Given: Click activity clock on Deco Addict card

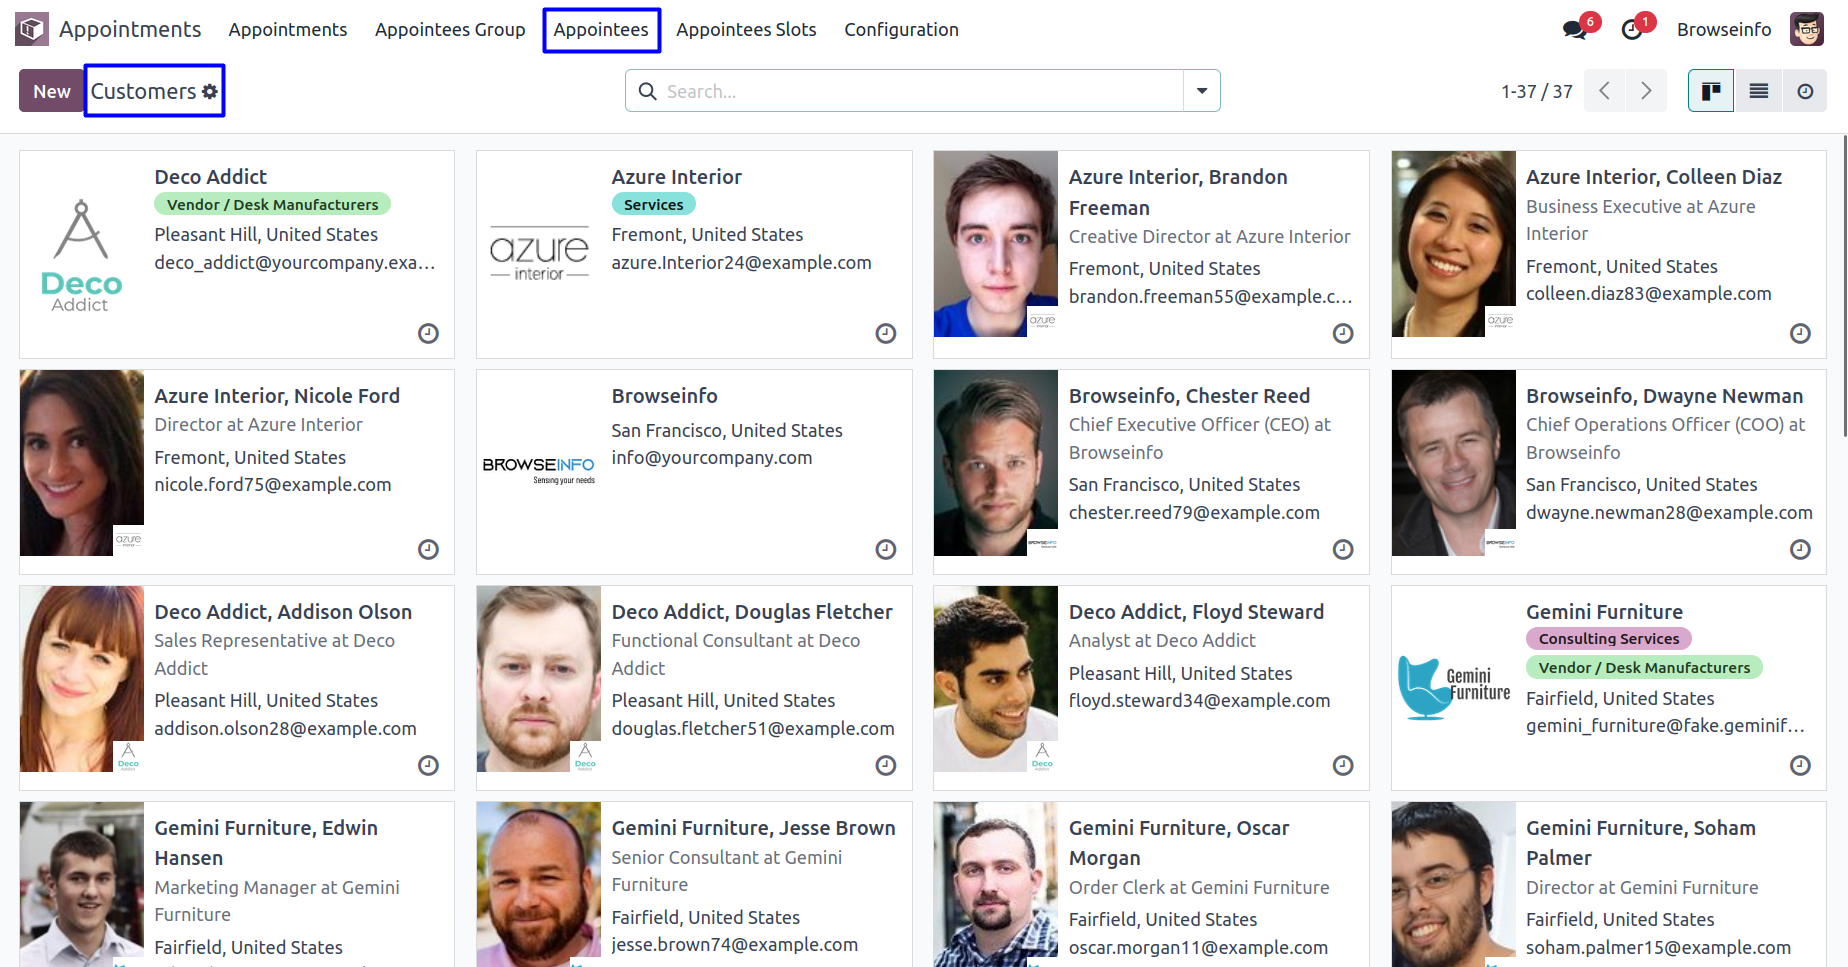Looking at the screenshot, I should (428, 333).
